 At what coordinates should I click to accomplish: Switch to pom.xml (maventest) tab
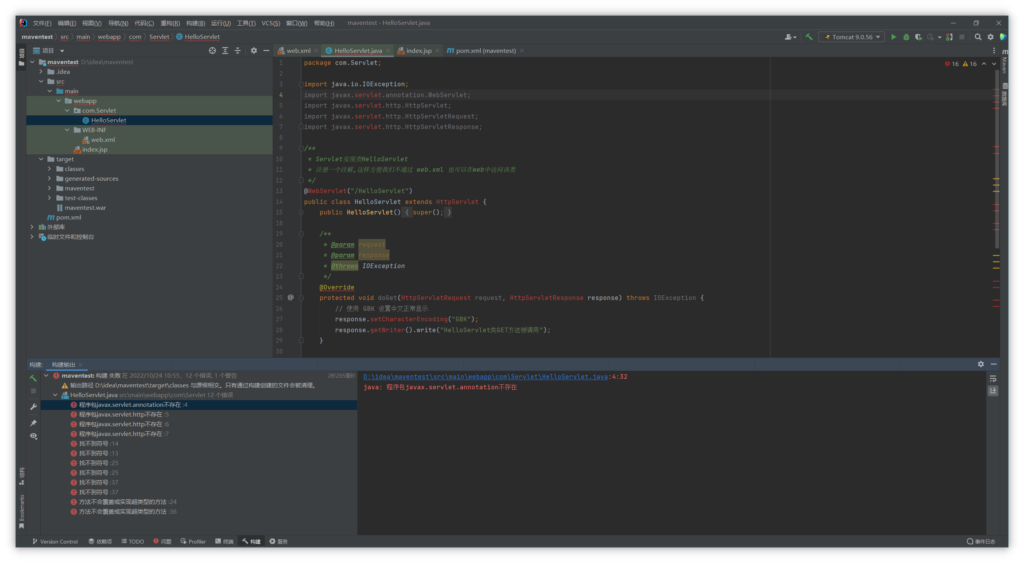pyautogui.click(x=485, y=51)
